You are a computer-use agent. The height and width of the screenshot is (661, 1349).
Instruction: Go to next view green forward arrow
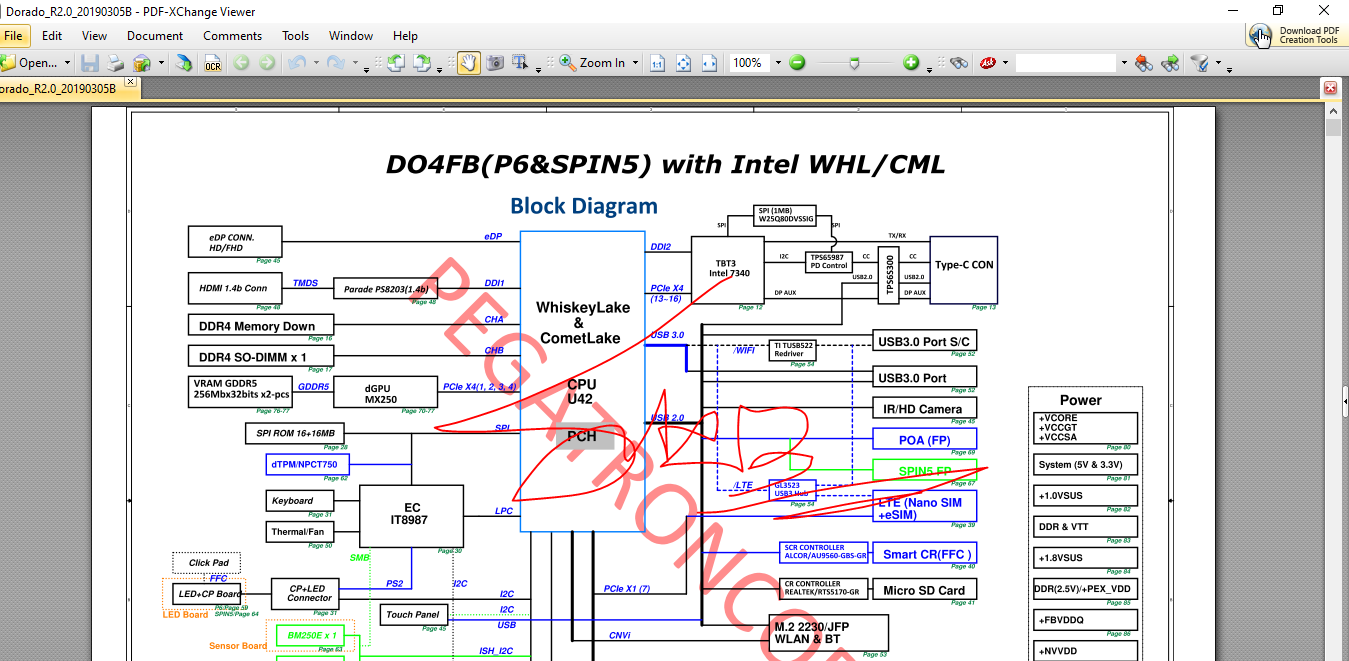pos(267,62)
